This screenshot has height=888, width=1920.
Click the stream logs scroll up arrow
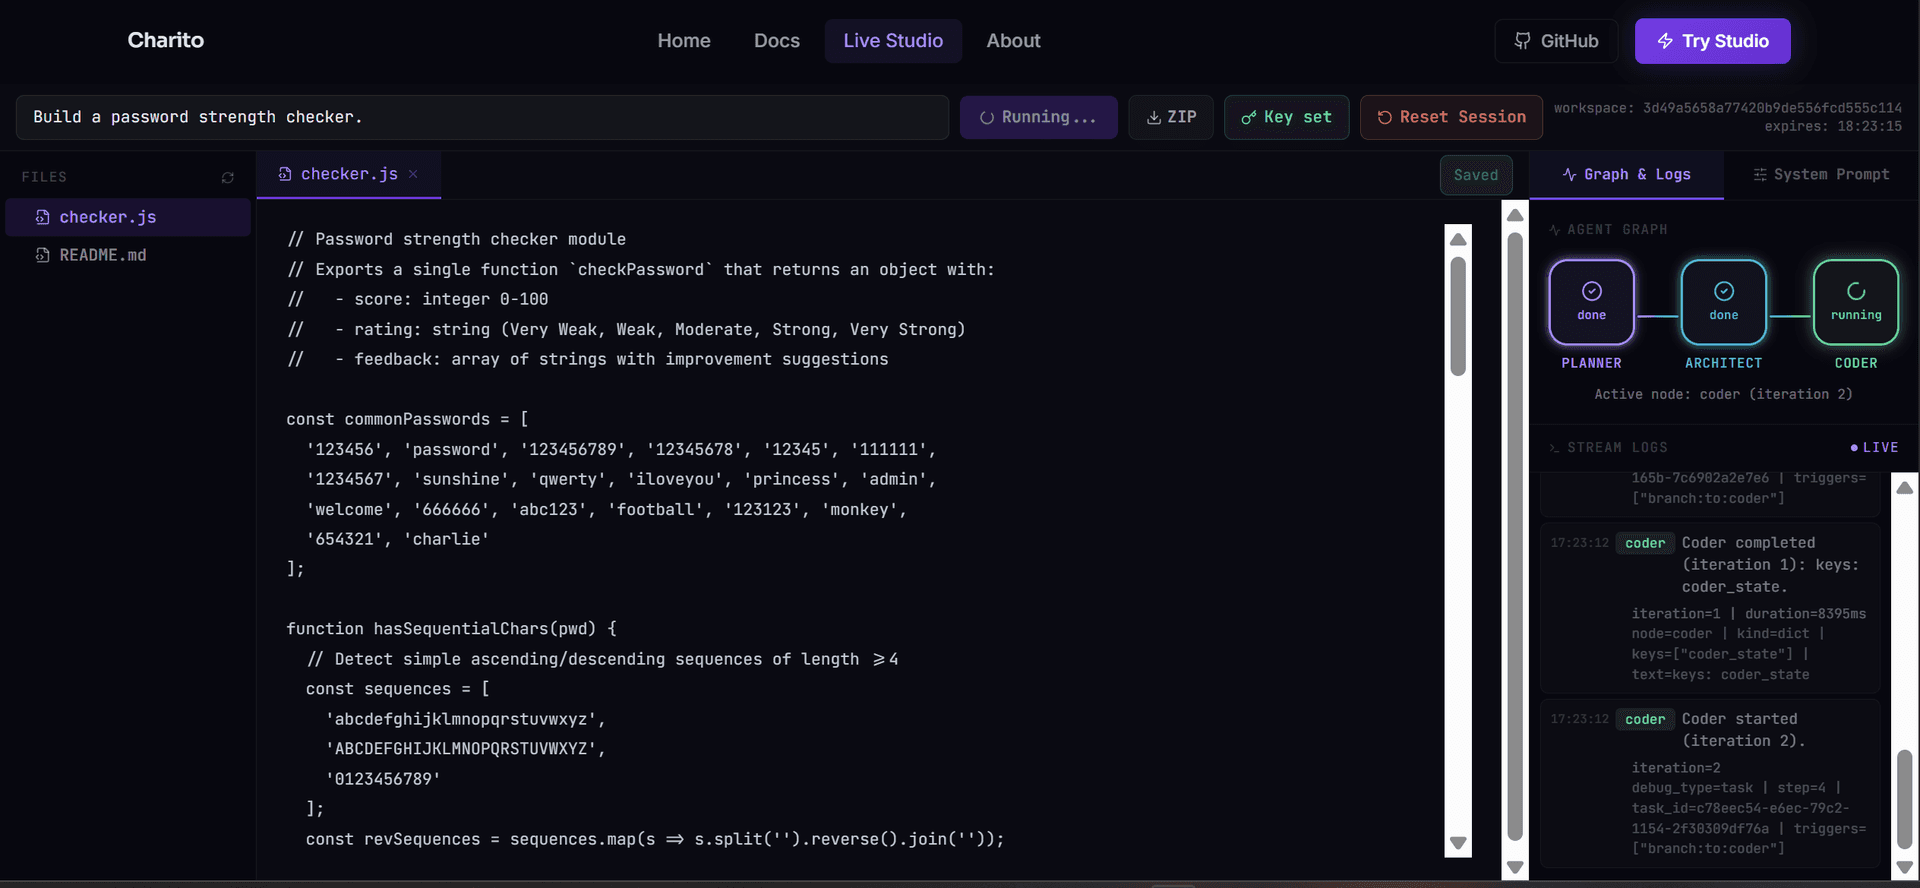[1904, 488]
